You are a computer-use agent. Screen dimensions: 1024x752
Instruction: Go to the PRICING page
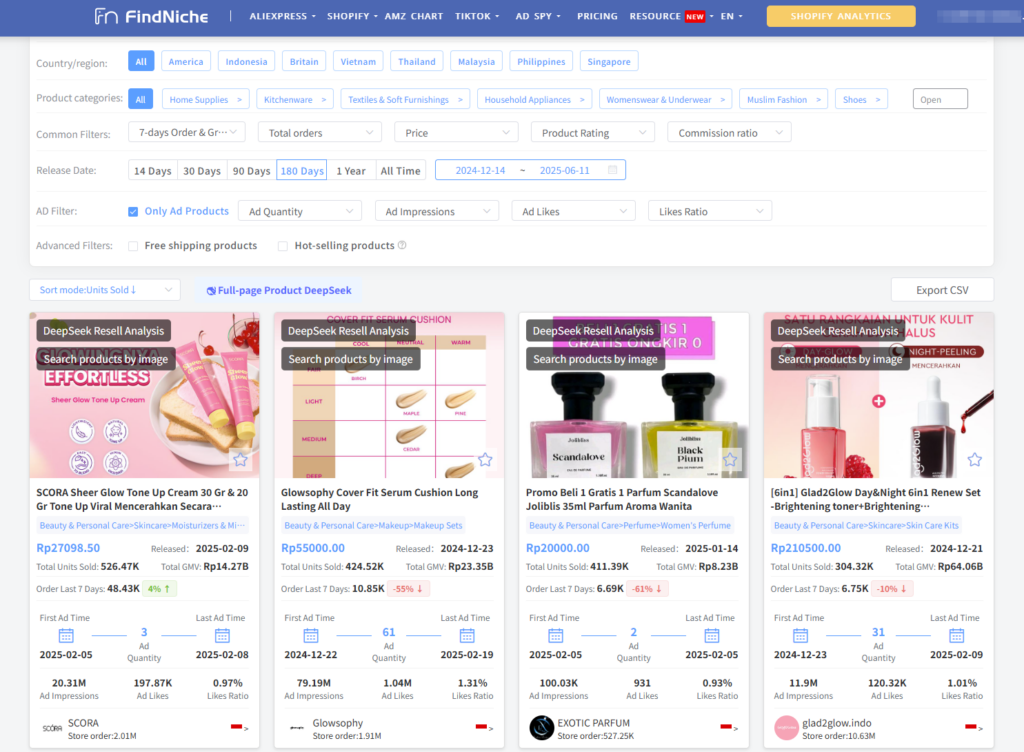[x=597, y=16]
